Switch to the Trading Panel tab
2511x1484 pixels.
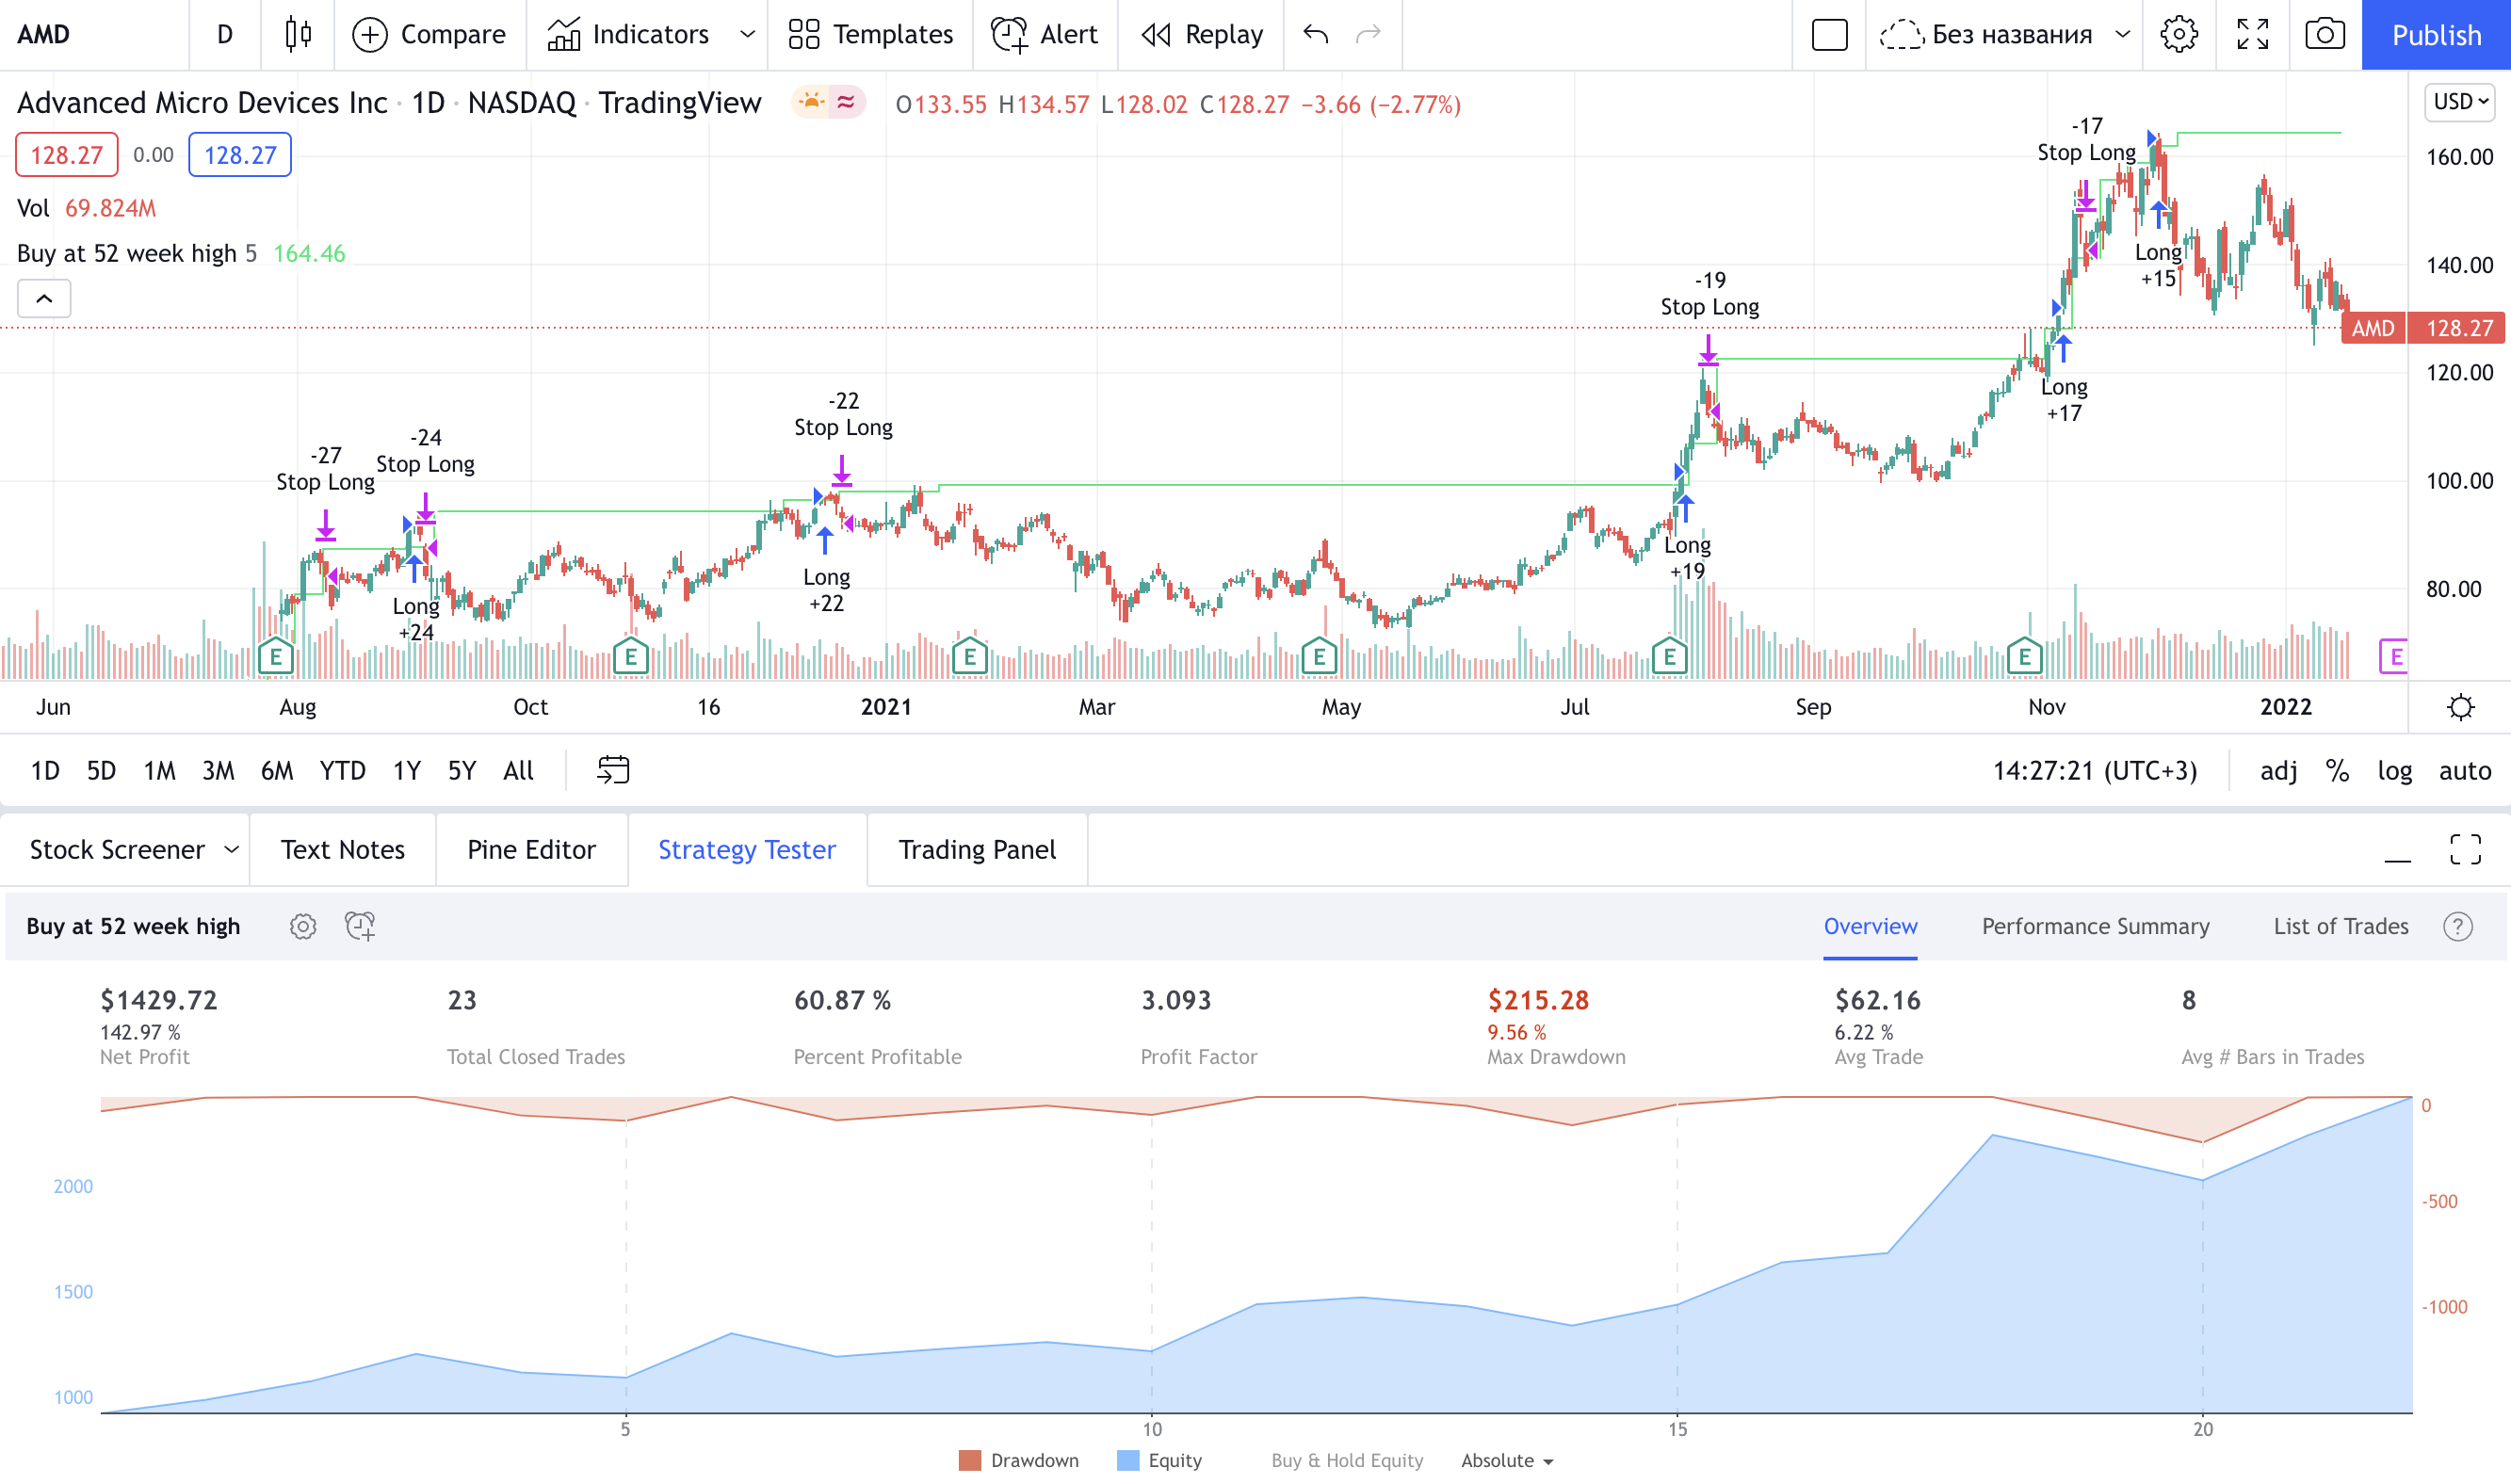pyautogui.click(x=977, y=850)
